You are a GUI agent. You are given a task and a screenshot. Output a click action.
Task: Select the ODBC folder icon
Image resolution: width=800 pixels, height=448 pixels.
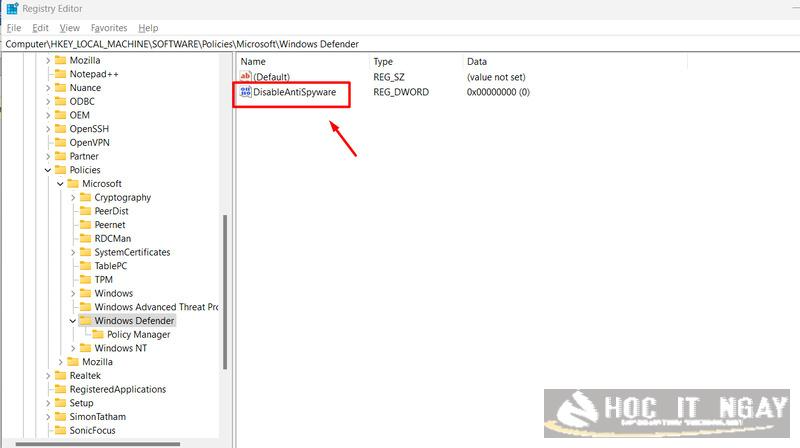click(61, 102)
